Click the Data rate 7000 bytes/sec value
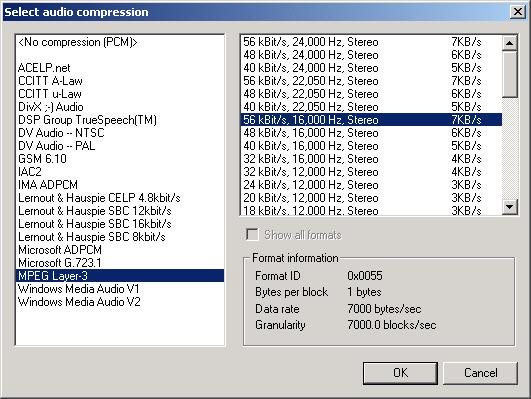This screenshot has height=399, width=531. click(384, 309)
